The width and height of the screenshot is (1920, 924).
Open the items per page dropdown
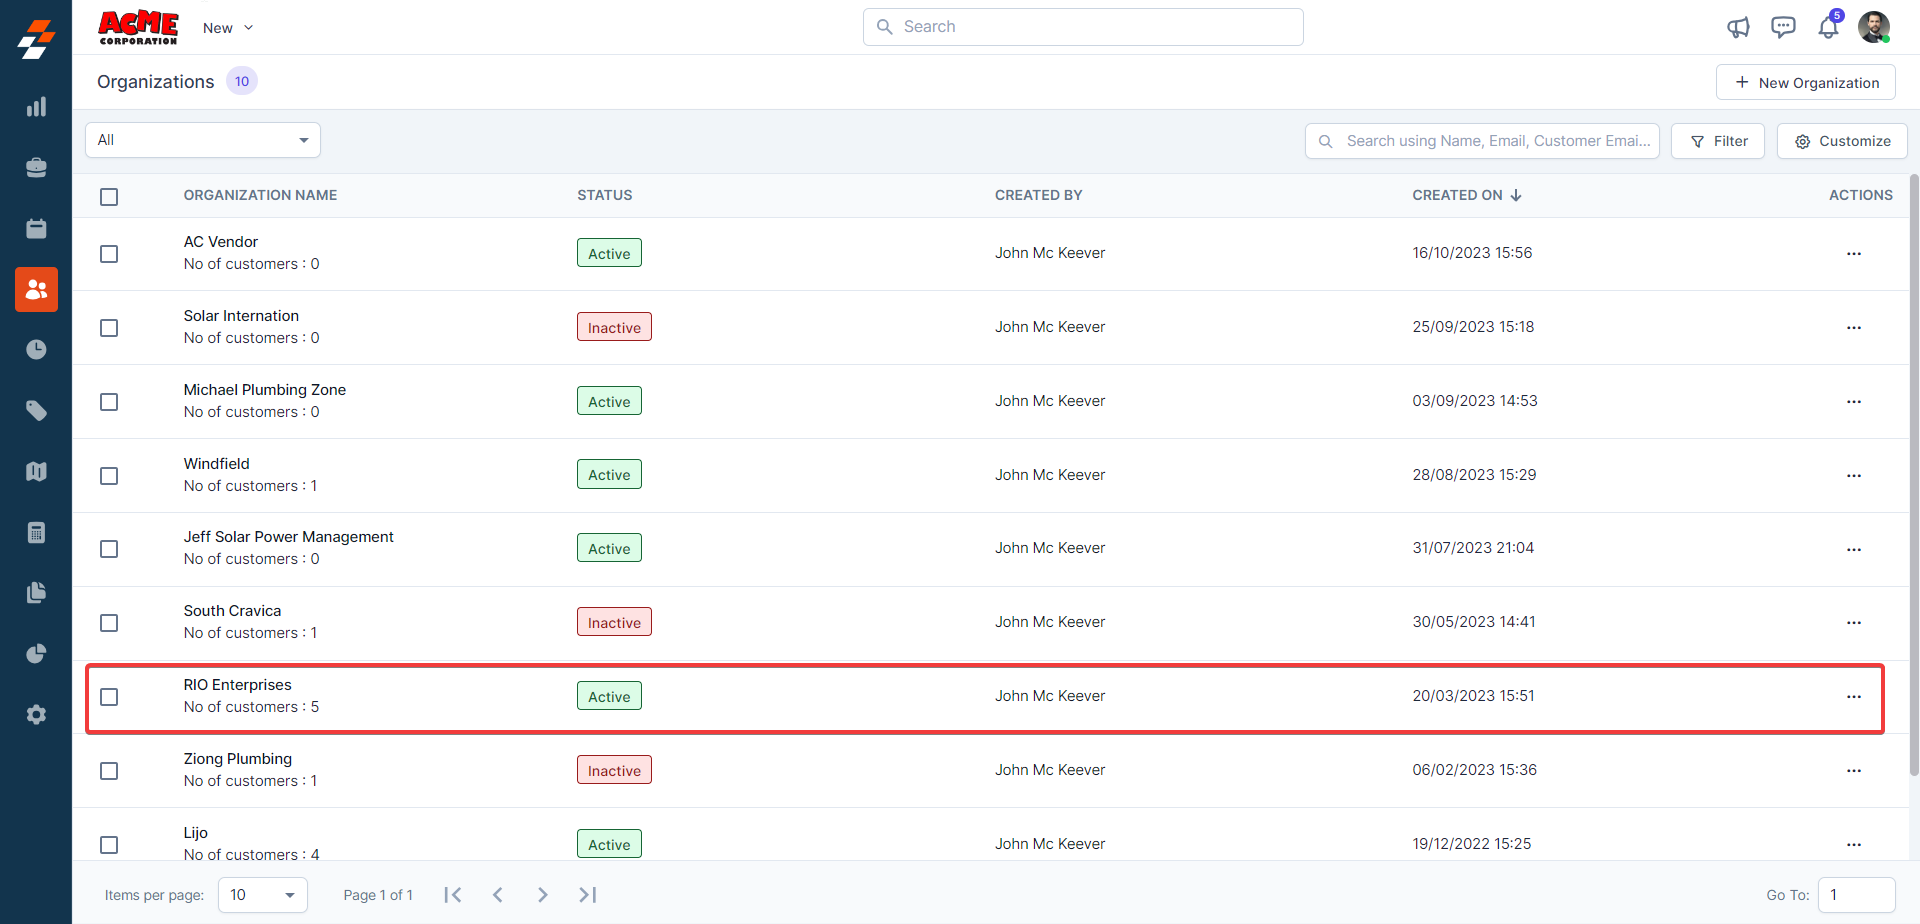(x=263, y=895)
